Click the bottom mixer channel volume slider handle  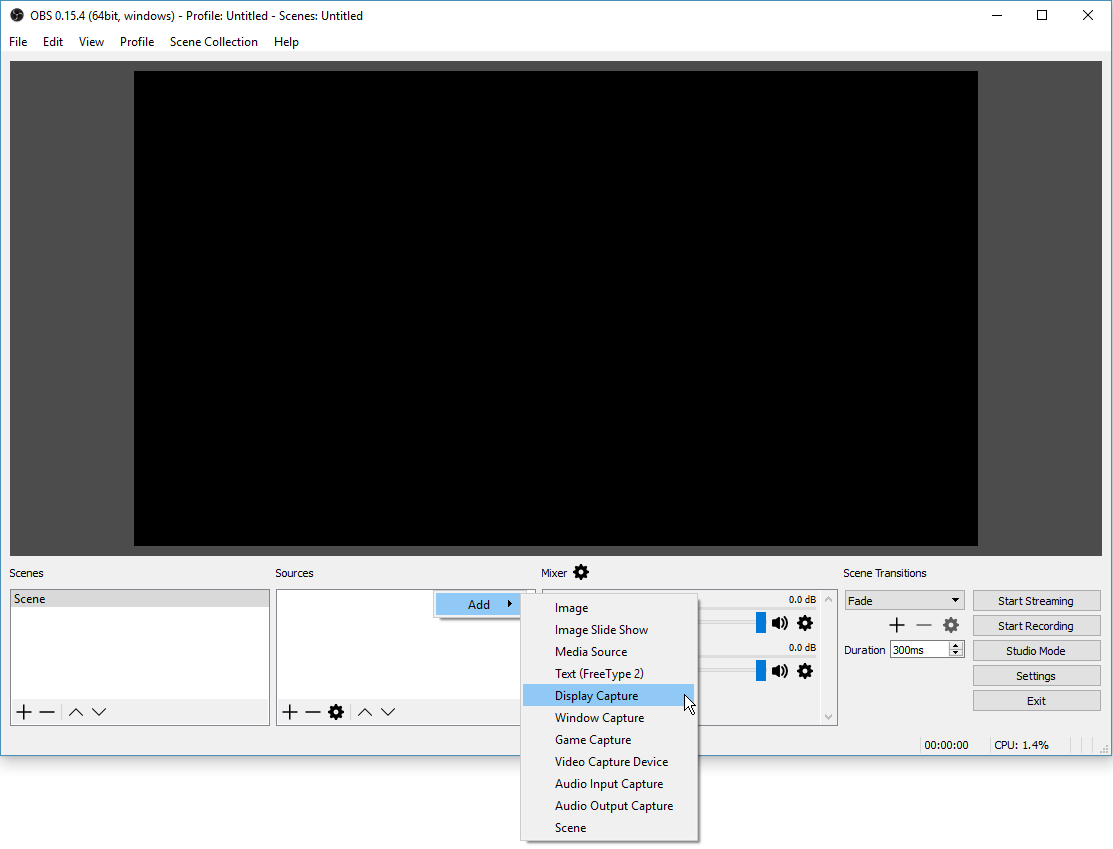pyautogui.click(x=761, y=671)
